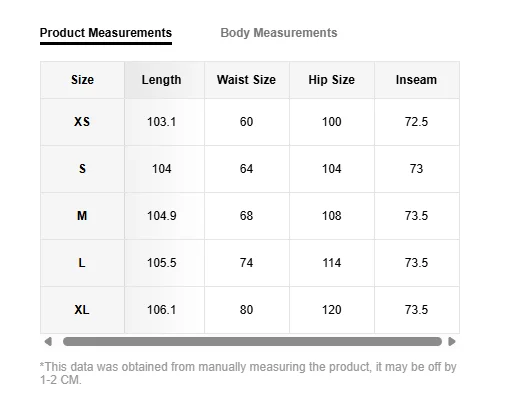Click the horizontal scrollbar thumb

[x=252, y=341]
